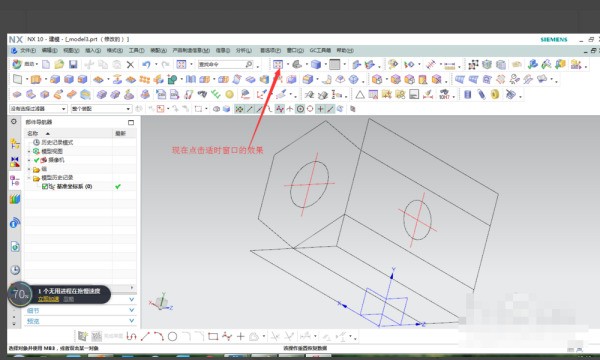This screenshot has width=600, height=360.
Task: Click the yellow sphere icon
Action: (229, 94)
